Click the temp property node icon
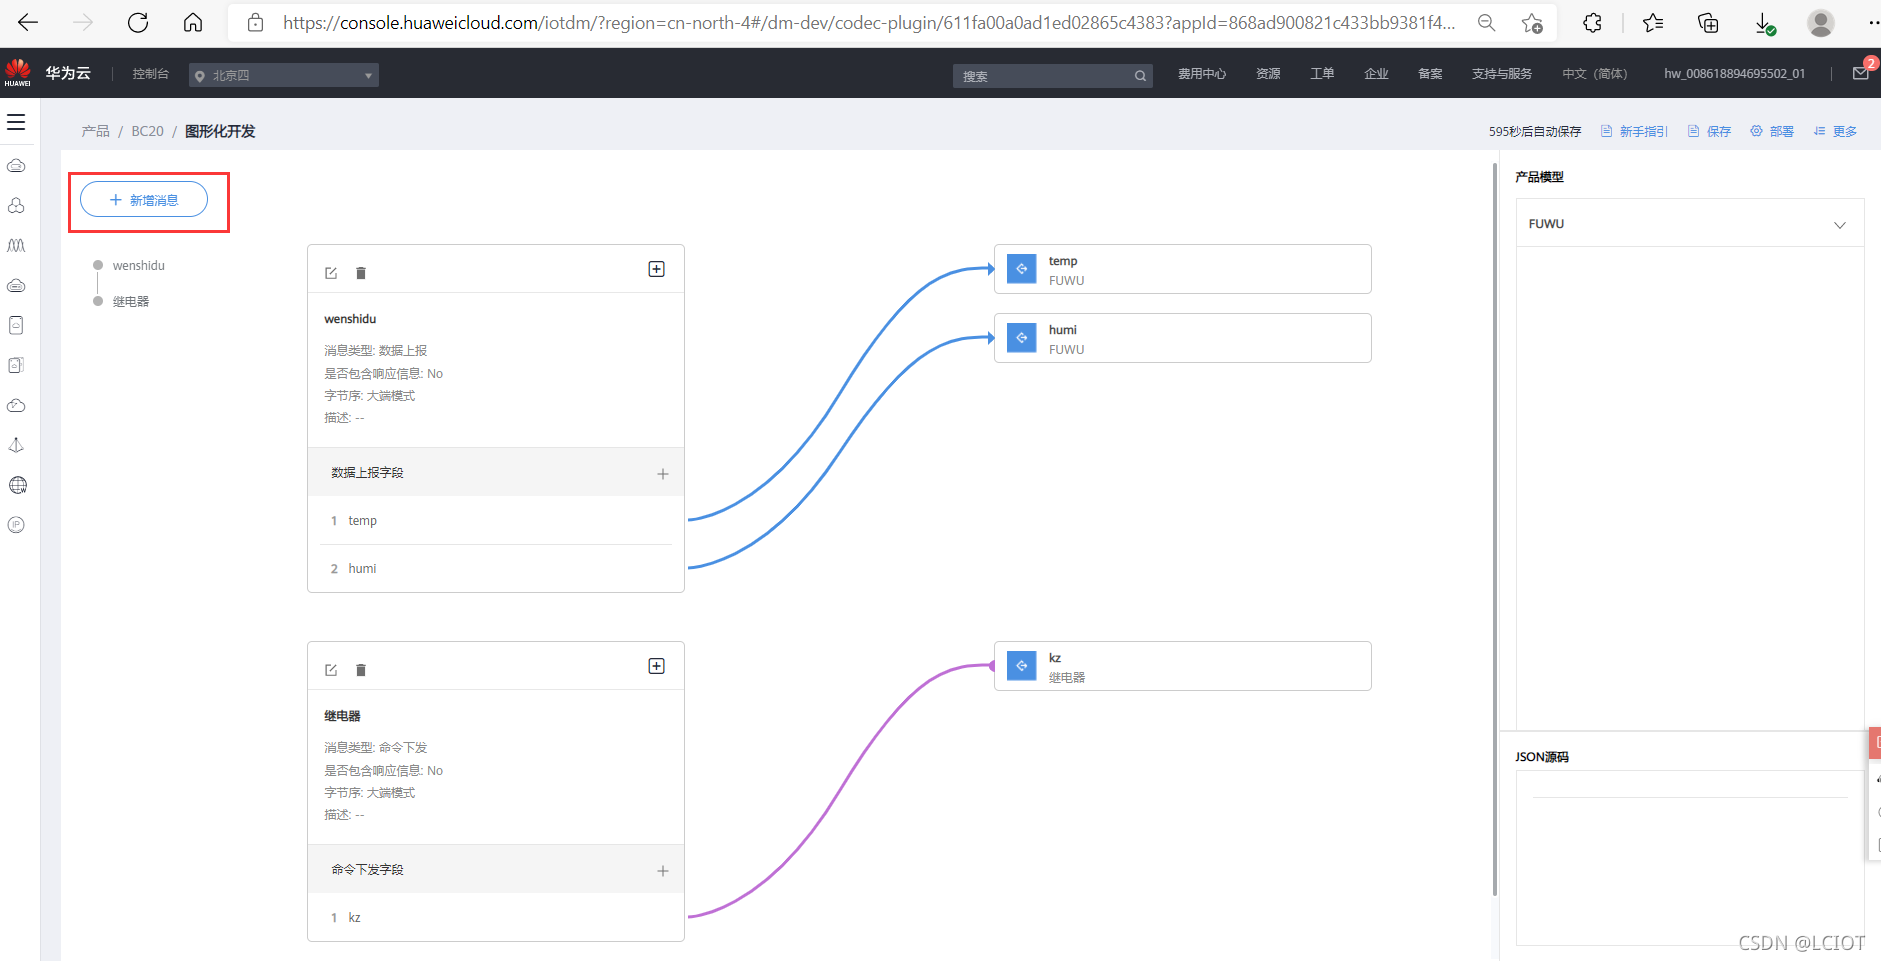The height and width of the screenshot is (961, 1881). coord(1022,269)
